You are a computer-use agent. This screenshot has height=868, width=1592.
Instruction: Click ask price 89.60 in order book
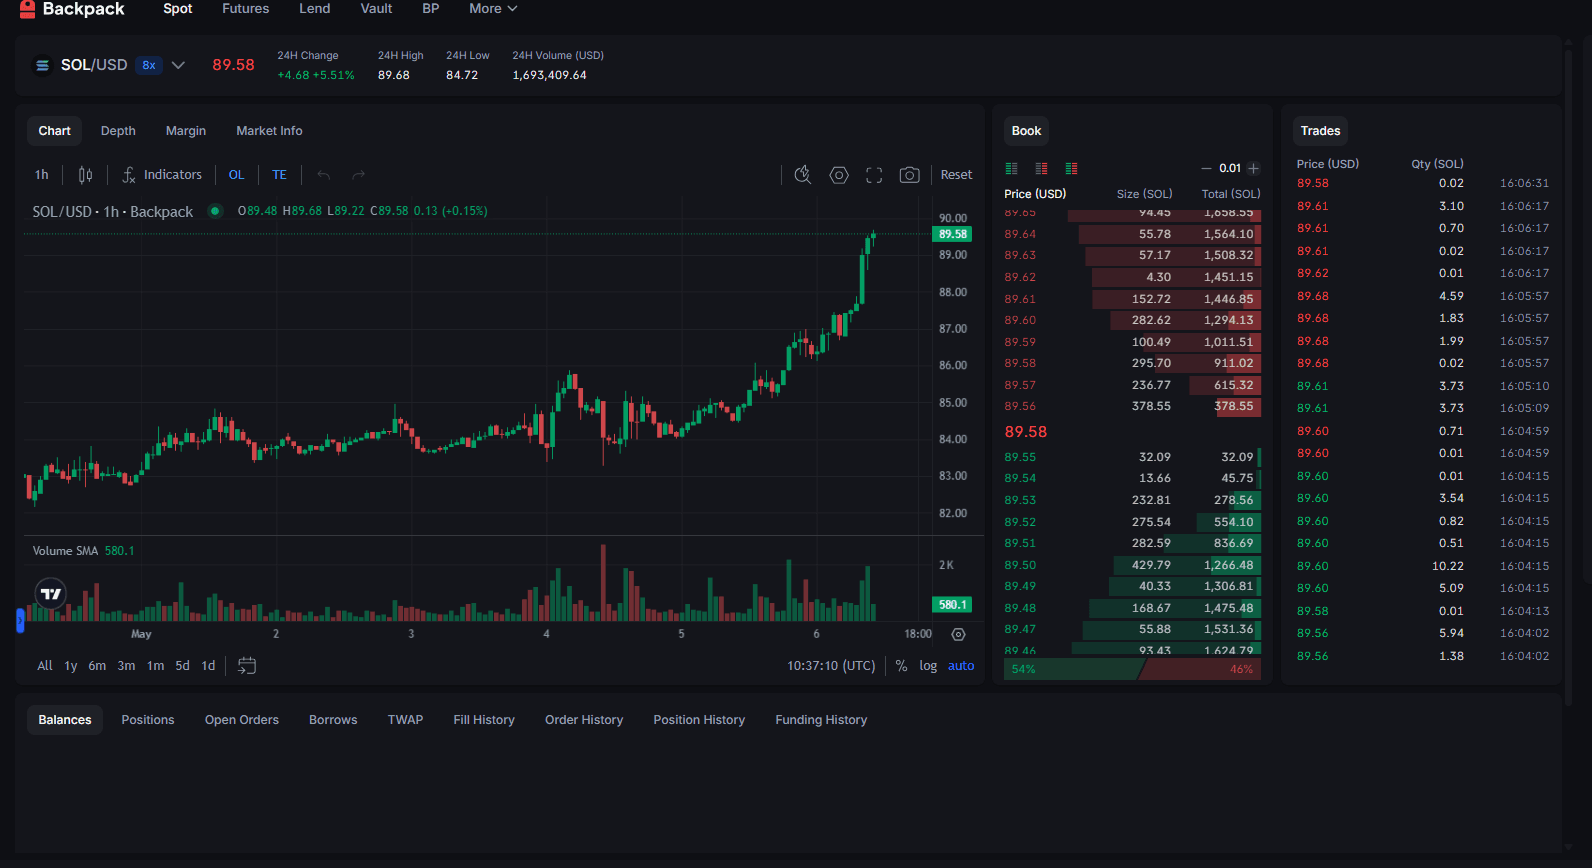point(1020,320)
